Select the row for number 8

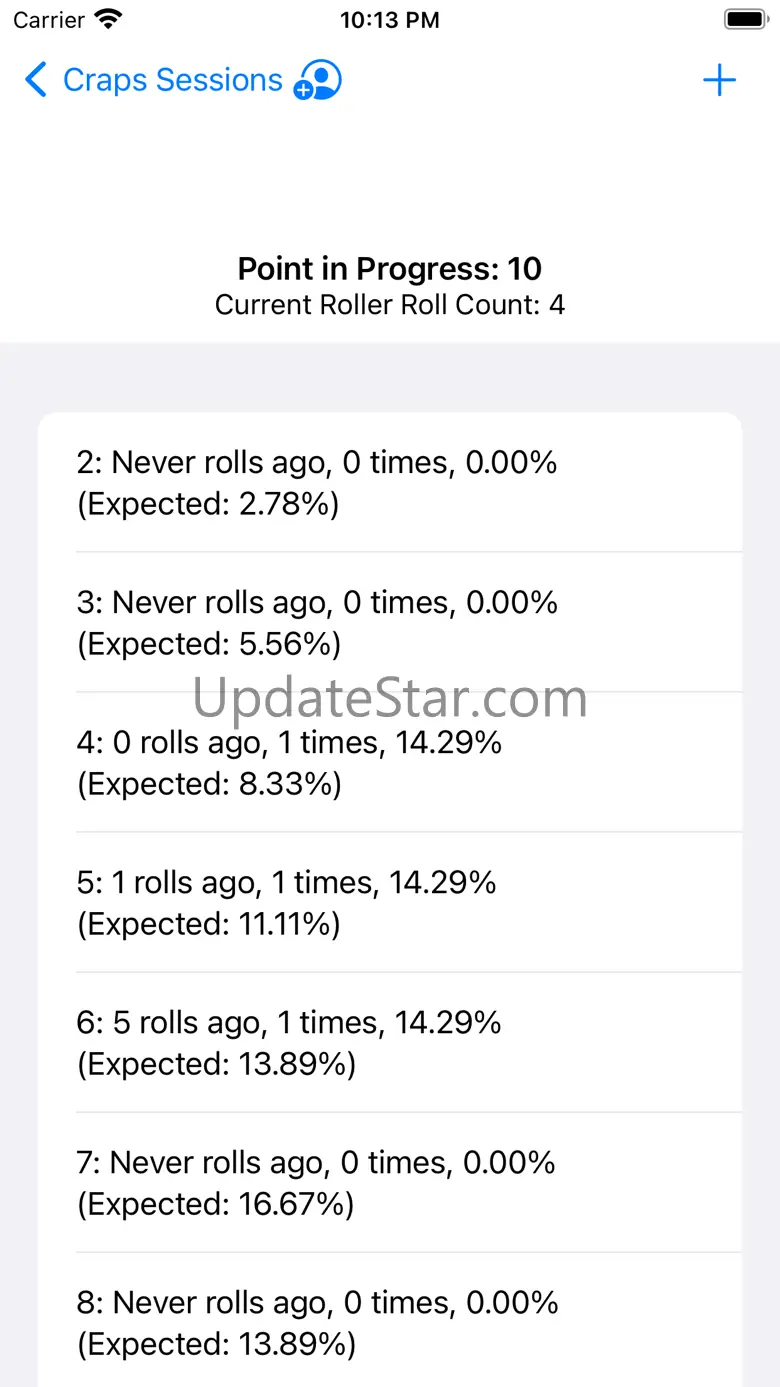click(390, 1322)
